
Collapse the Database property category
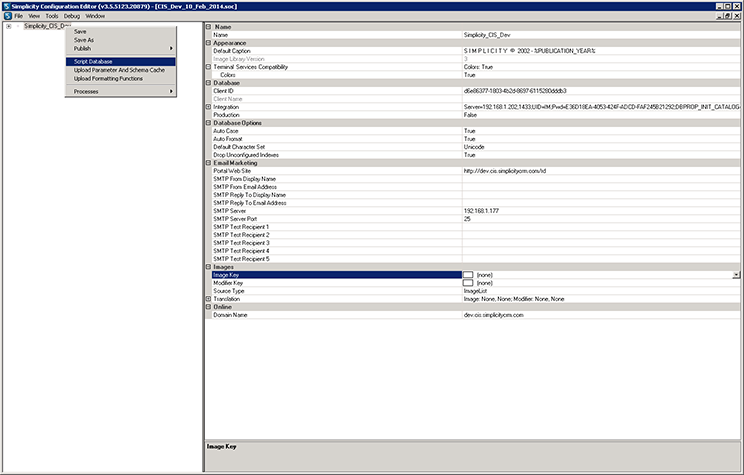(x=208, y=83)
